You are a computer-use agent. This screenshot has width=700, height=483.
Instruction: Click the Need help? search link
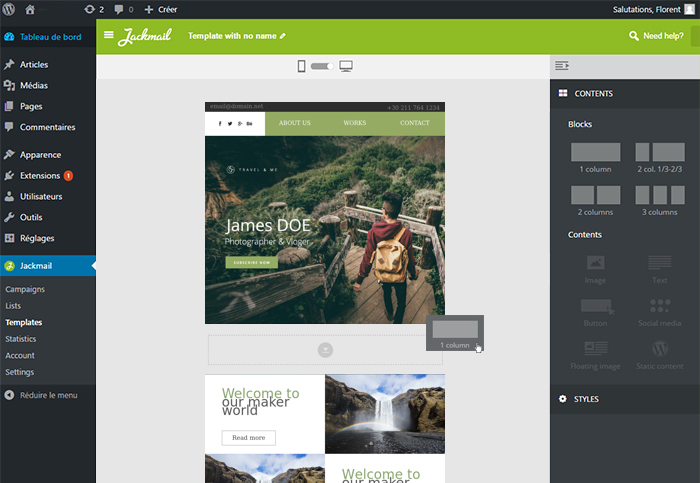(656, 36)
